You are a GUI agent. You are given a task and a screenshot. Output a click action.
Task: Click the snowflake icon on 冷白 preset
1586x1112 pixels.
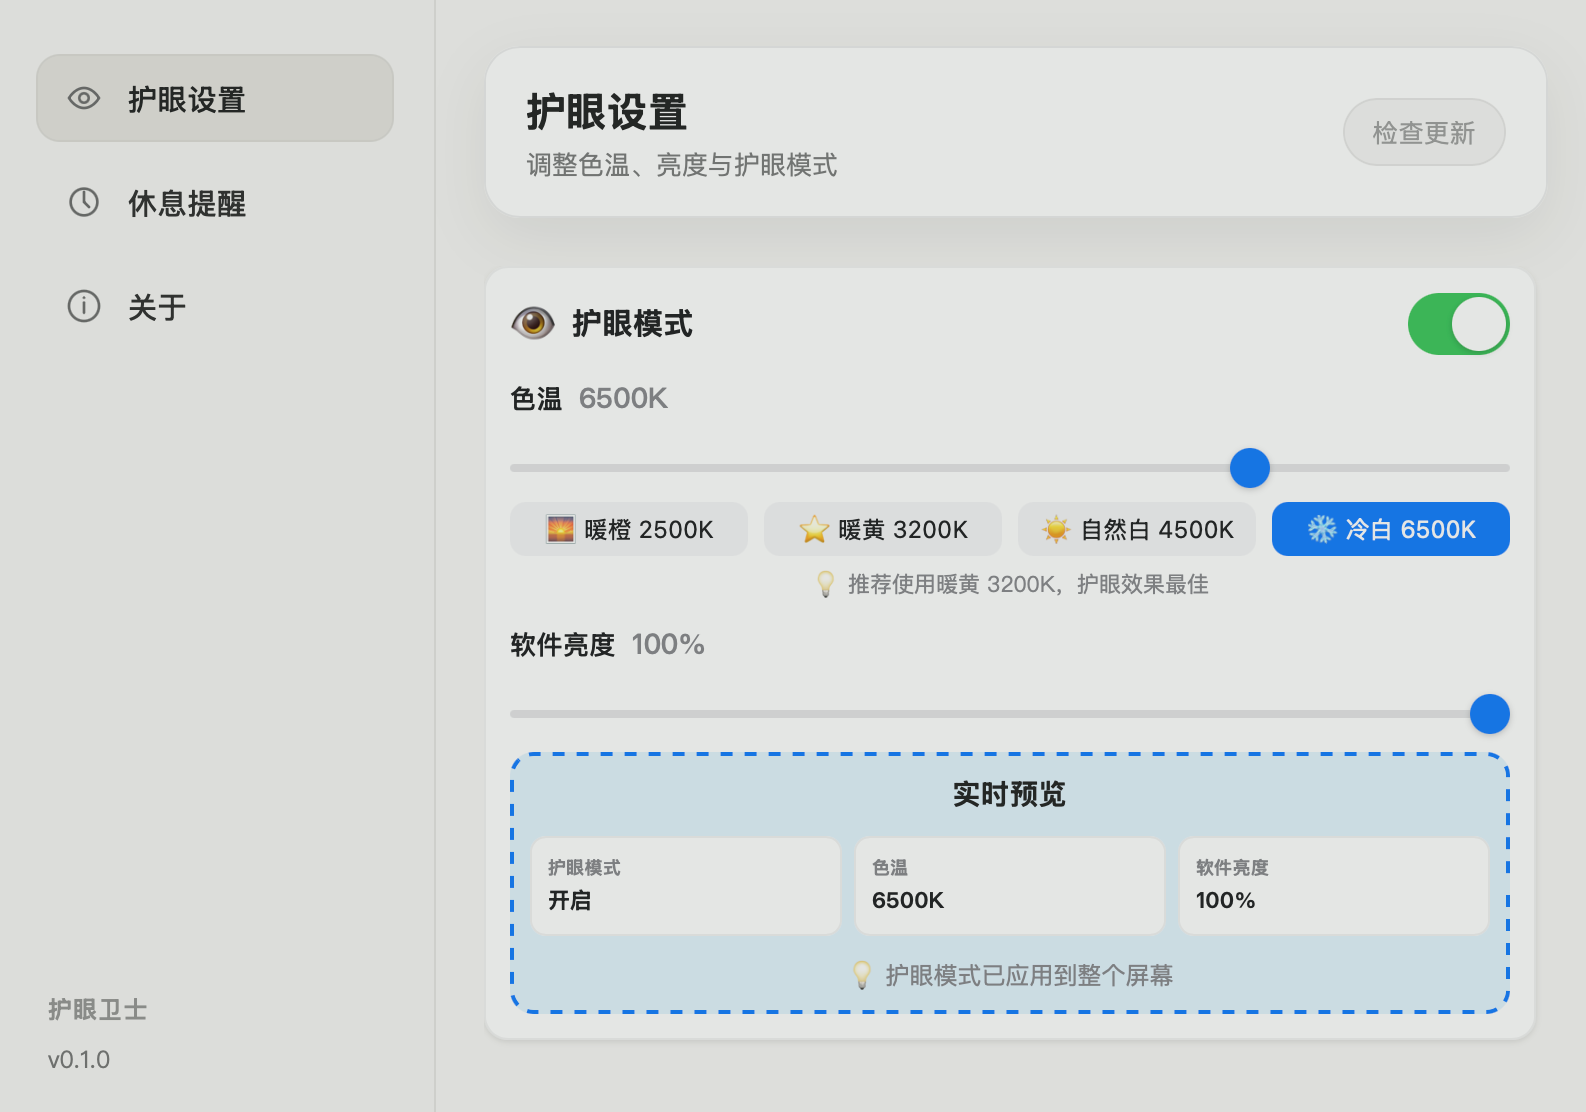[x=1321, y=529]
